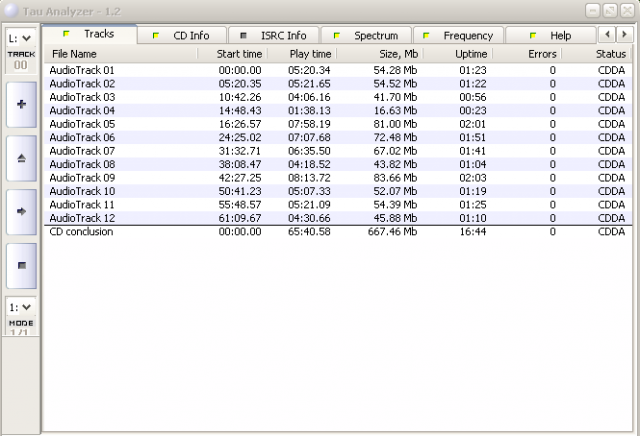The image size is (640, 436).
Task: Open the mode 1: dropdown
Action: 20,307
